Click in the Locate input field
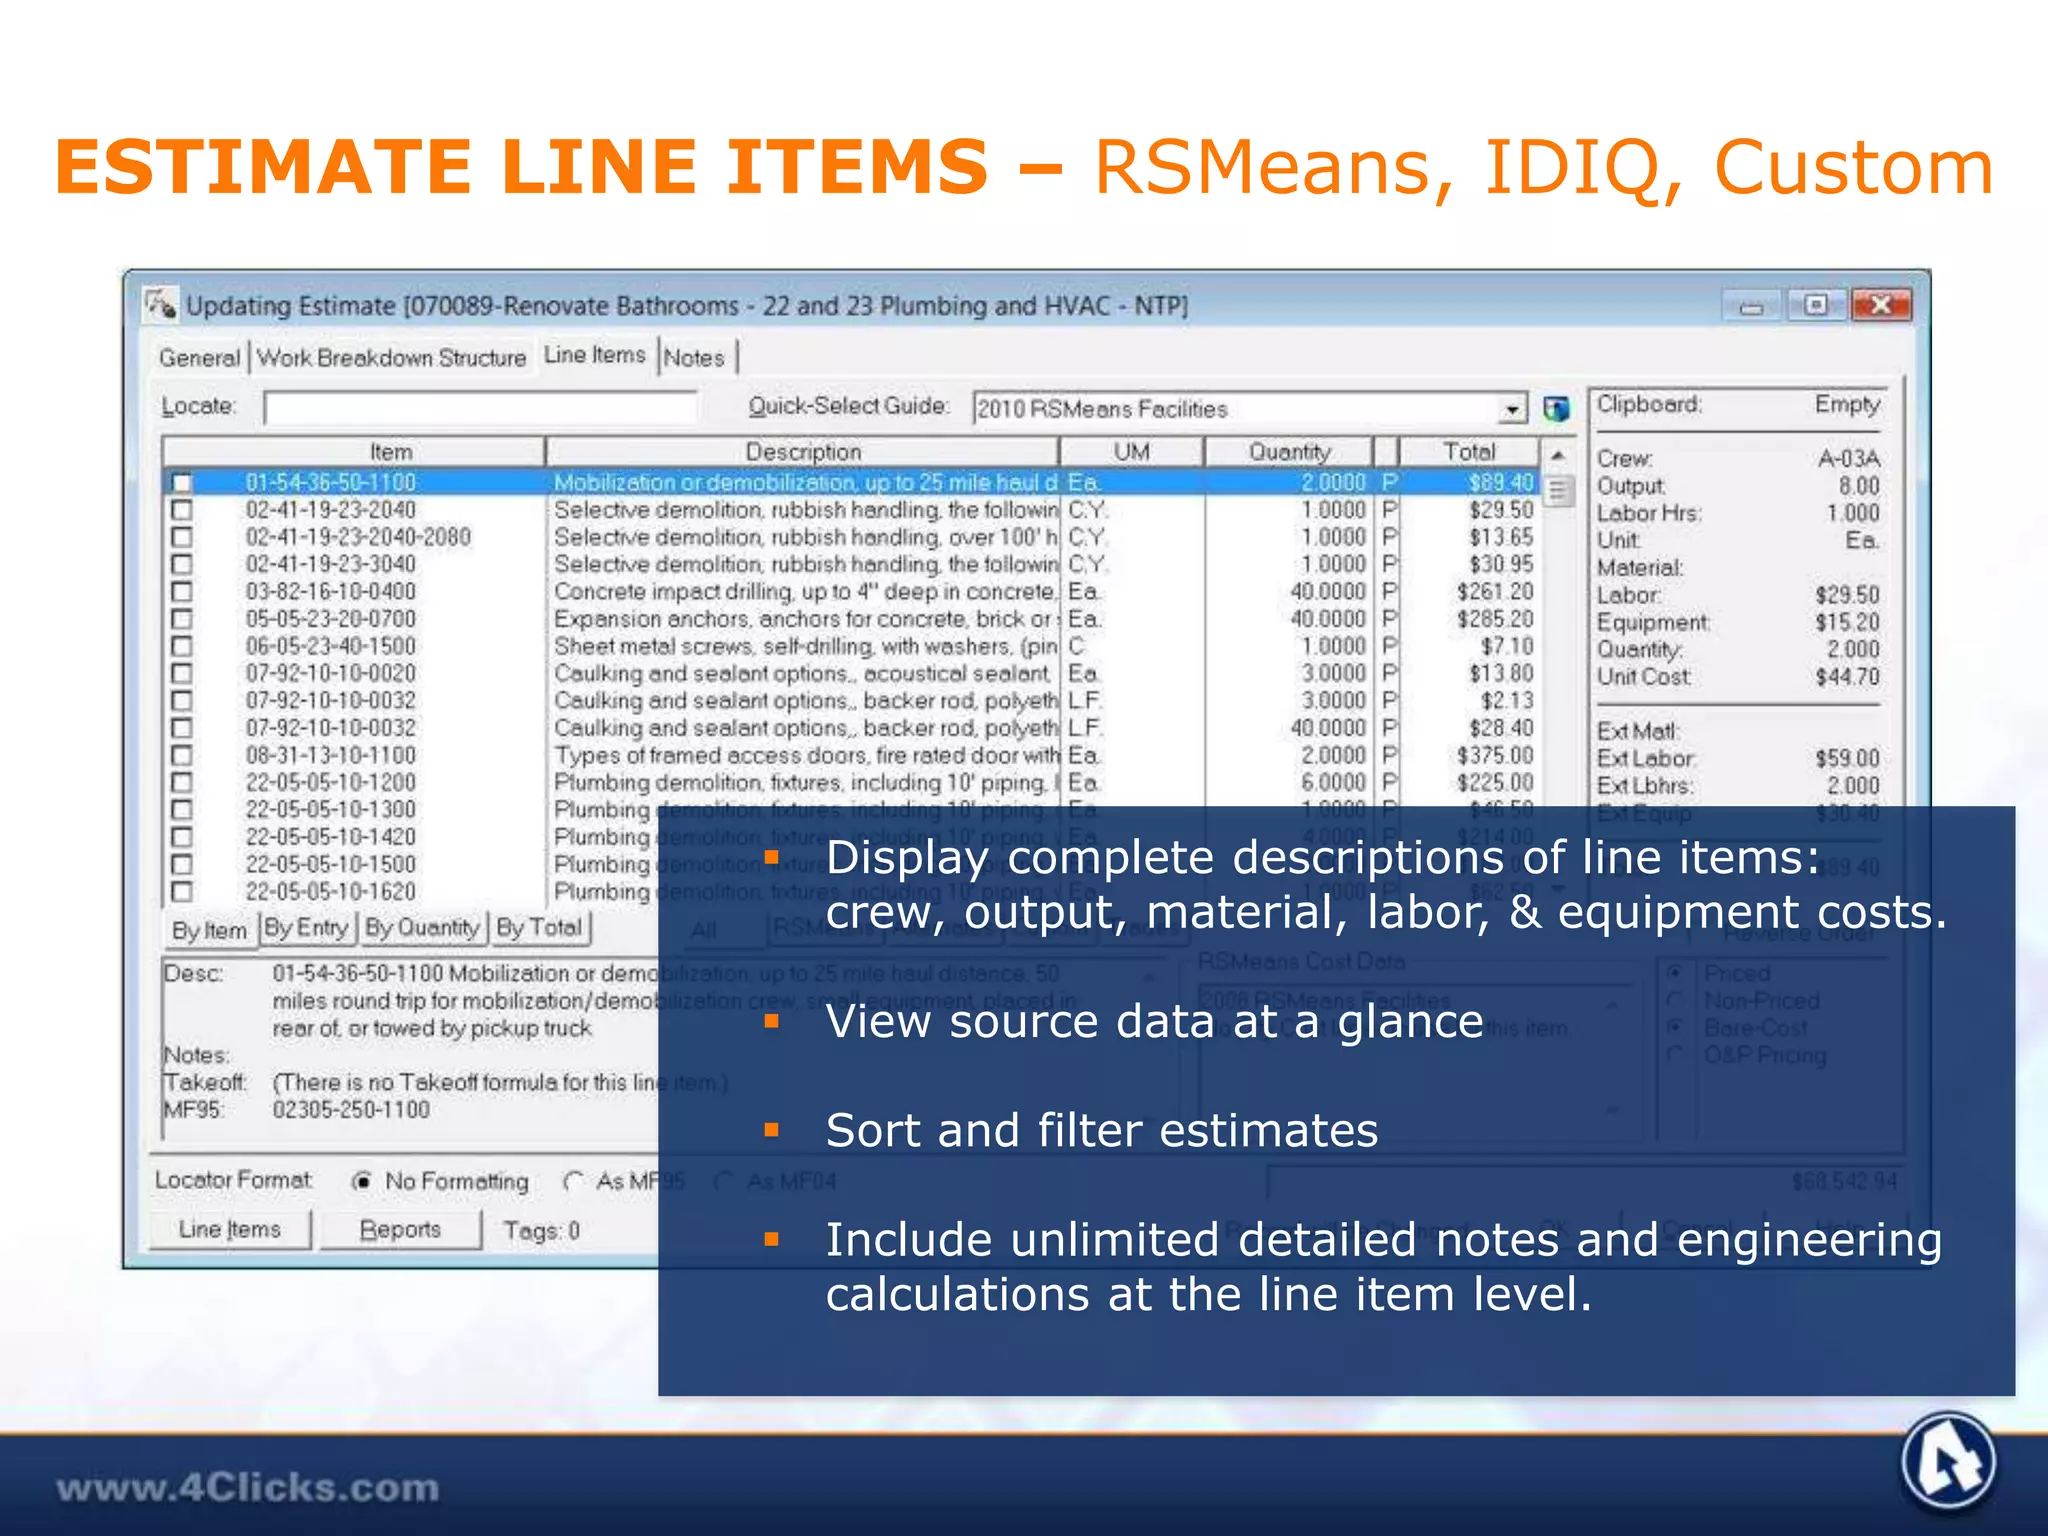This screenshot has height=1536, width=2048. click(480, 408)
